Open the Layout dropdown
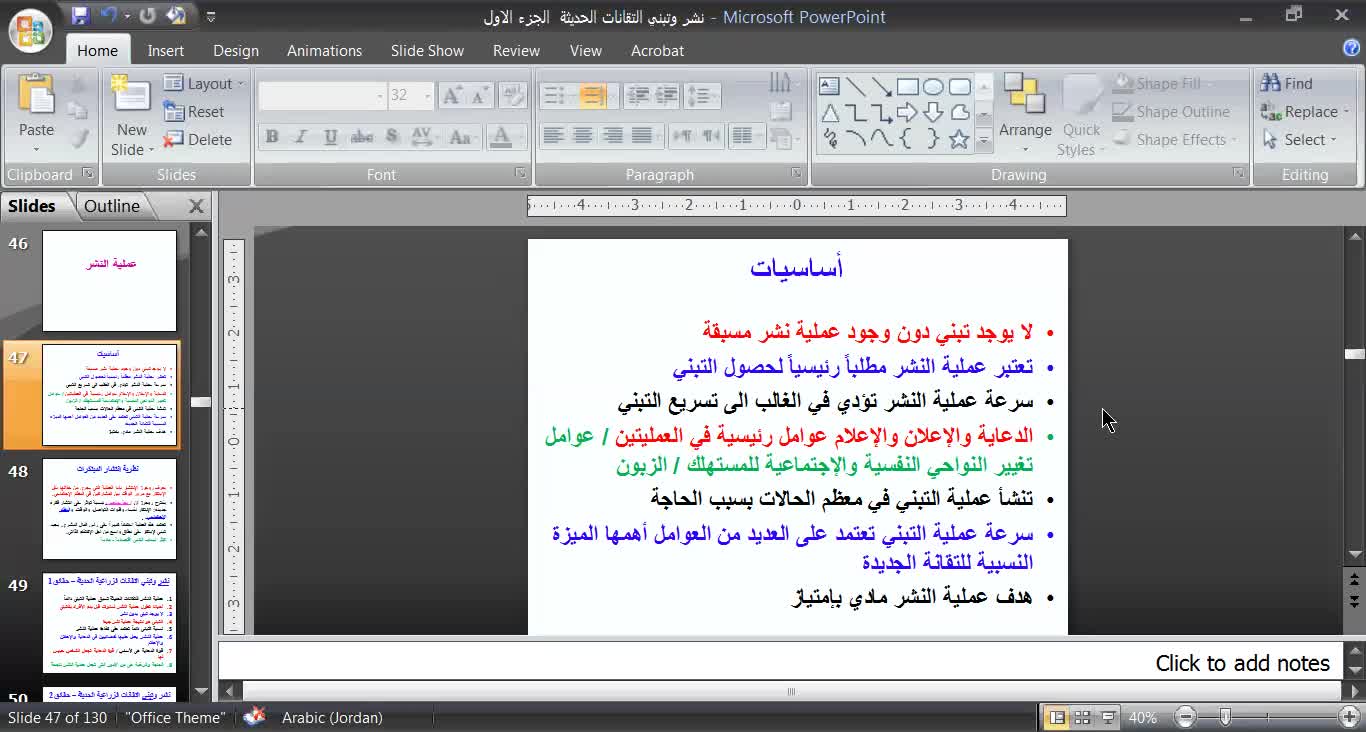Image resolution: width=1366 pixels, height=732 pixels. tap(204, 84)
